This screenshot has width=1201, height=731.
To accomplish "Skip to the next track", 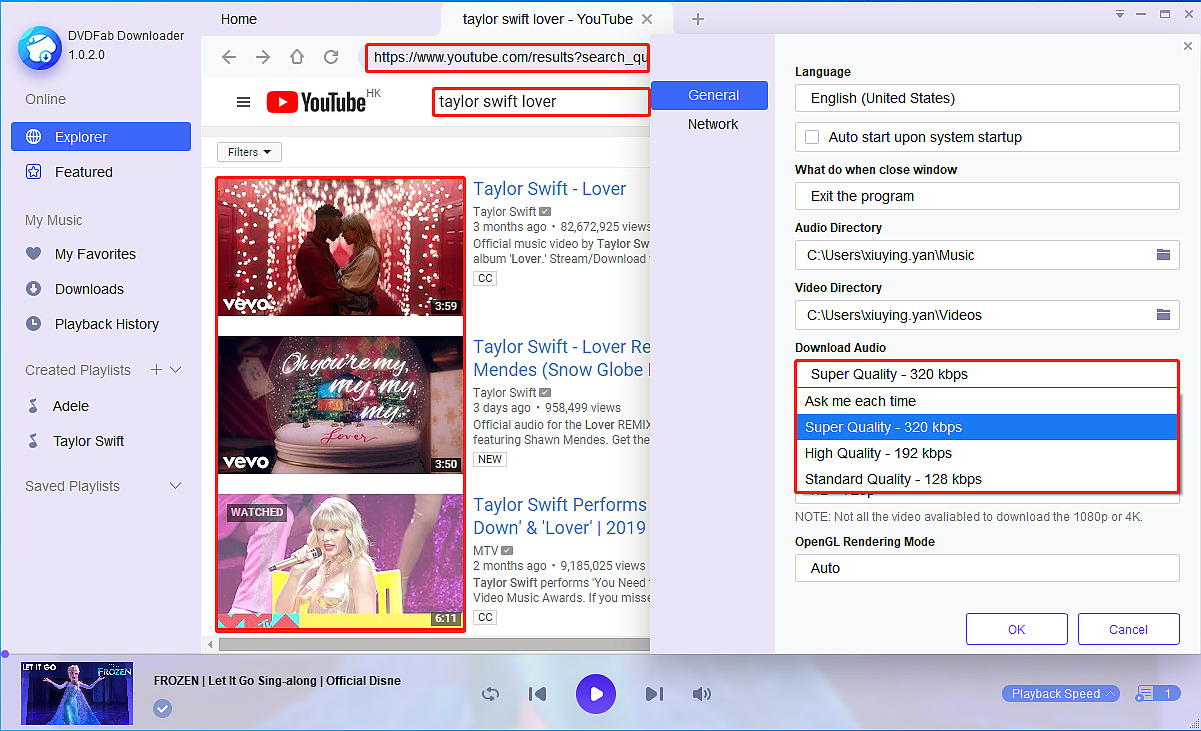I will tap(654, 694).
